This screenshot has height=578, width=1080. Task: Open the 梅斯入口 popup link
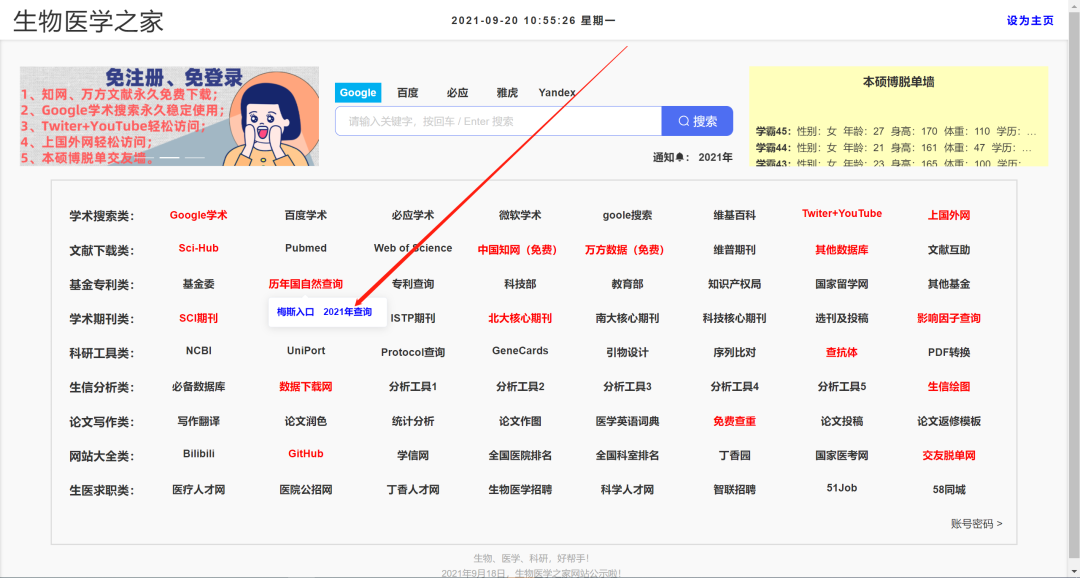[295, 312]
